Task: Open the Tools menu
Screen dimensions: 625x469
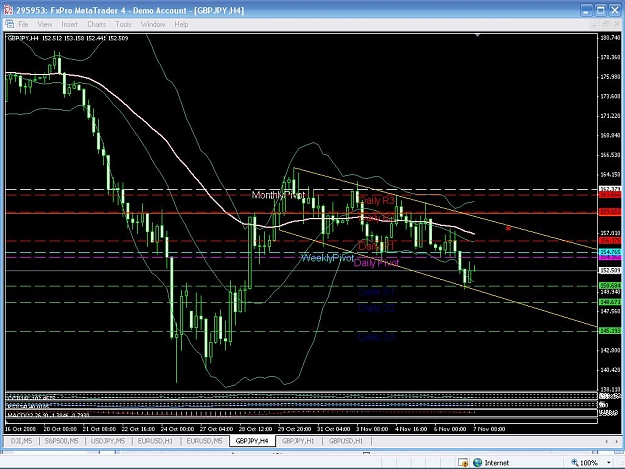Action: [123, 24]
